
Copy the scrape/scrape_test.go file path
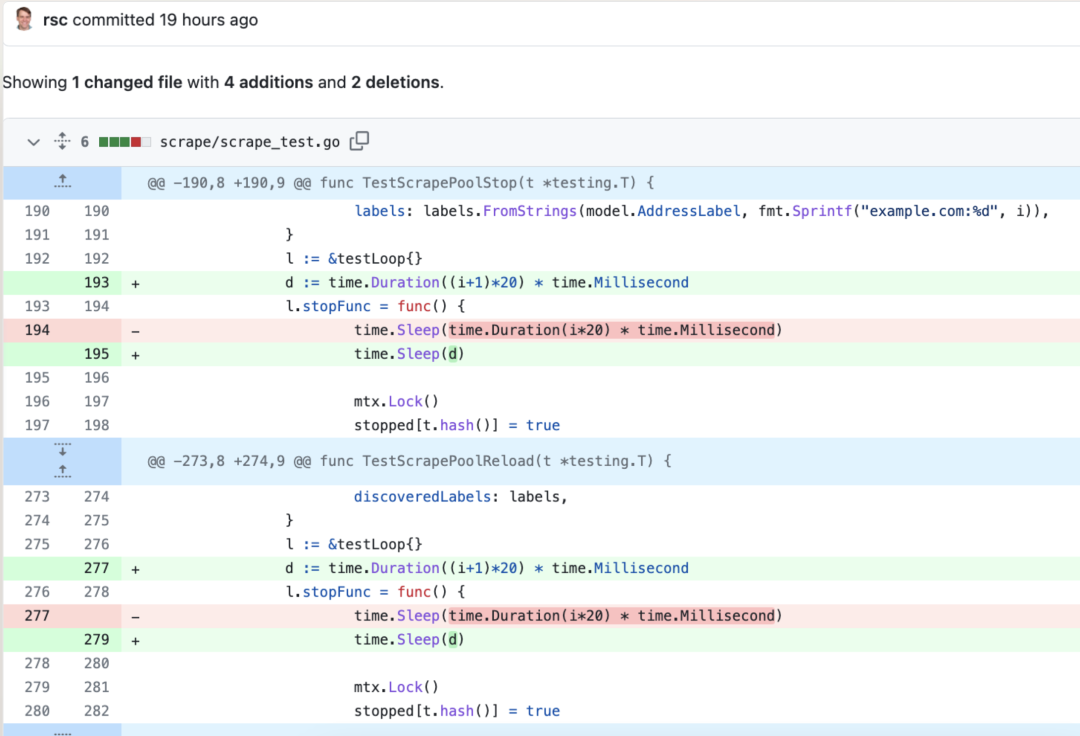click(359, 142)
